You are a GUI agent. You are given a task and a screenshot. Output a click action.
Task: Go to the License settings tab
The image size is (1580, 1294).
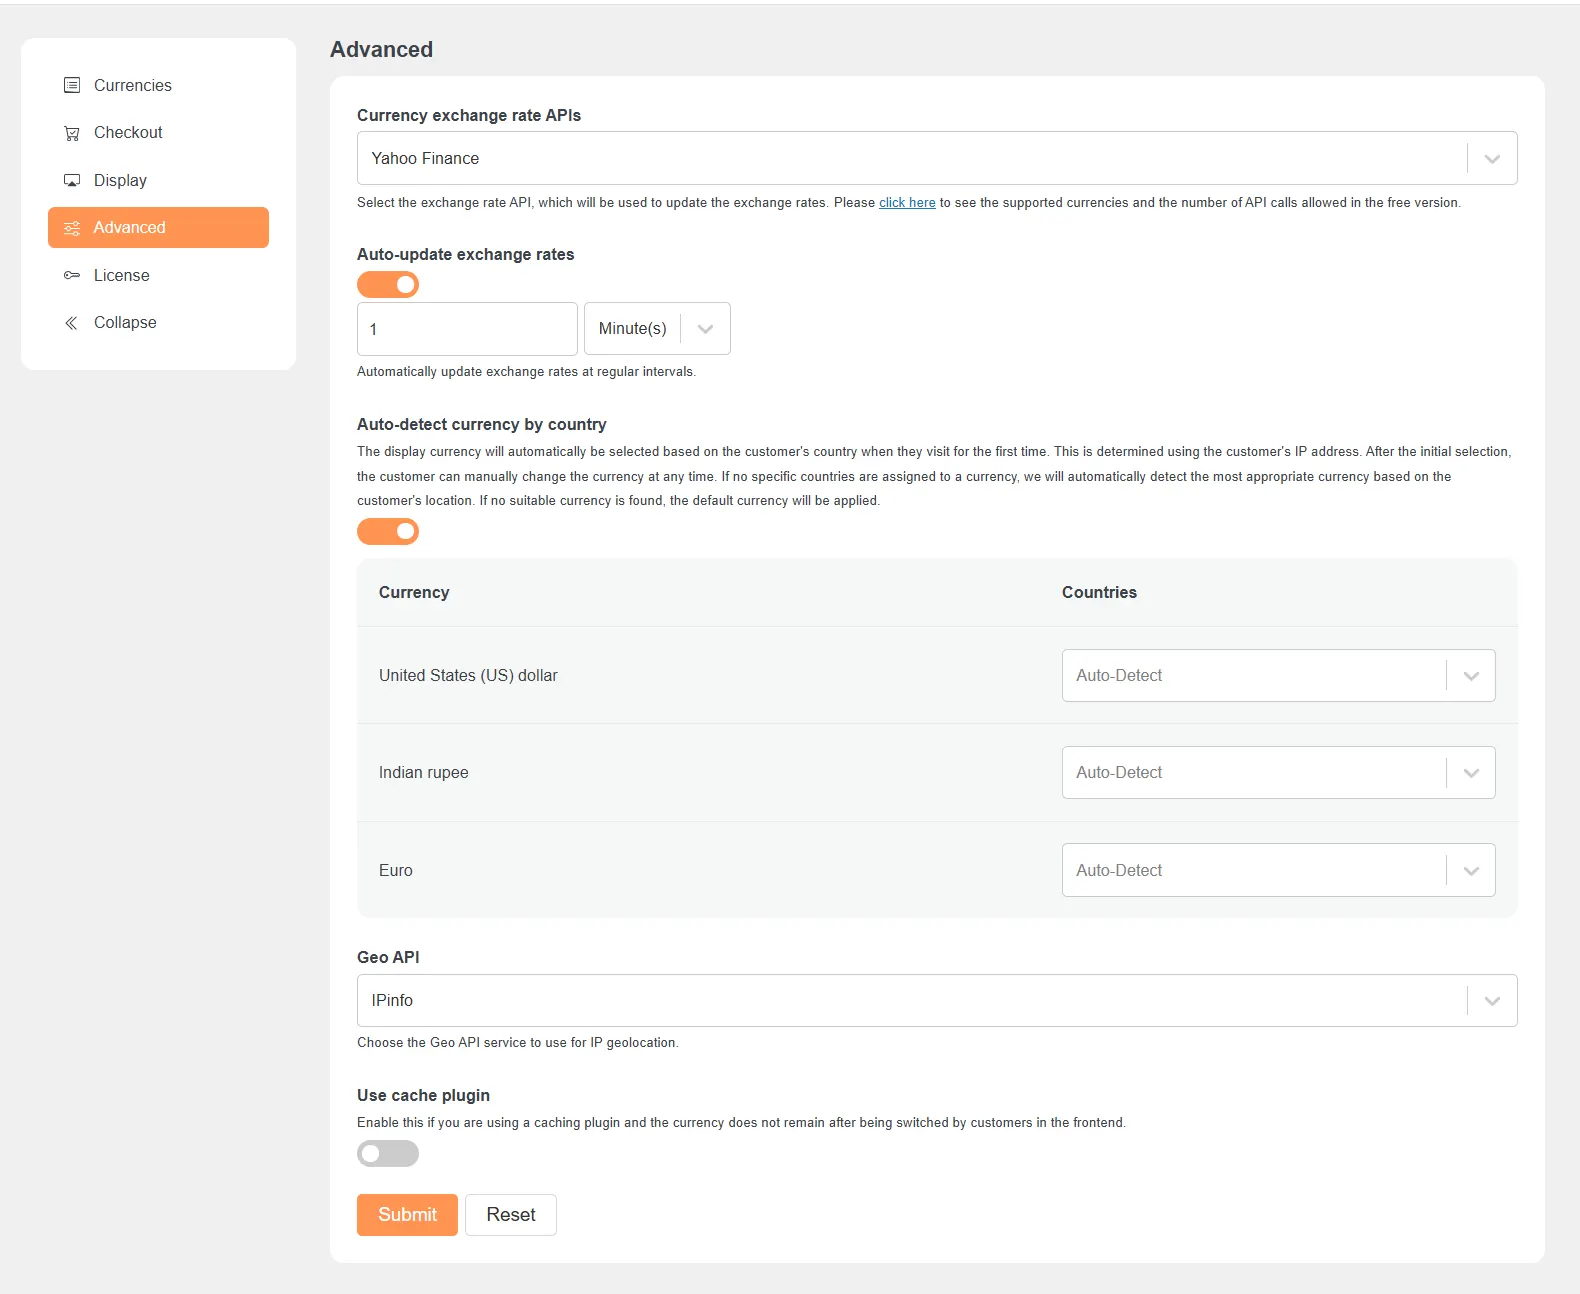tap(121, 275)
